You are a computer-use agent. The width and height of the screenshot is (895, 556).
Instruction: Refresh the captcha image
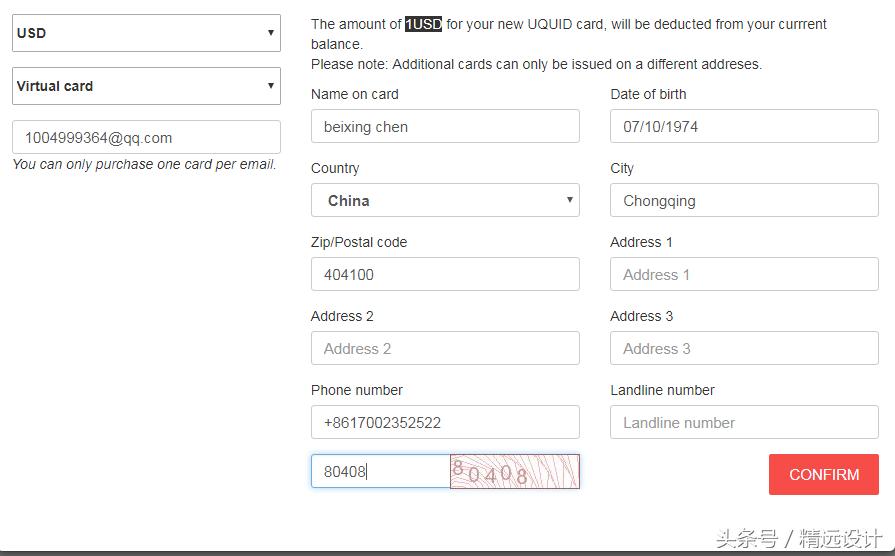(515, 471)
